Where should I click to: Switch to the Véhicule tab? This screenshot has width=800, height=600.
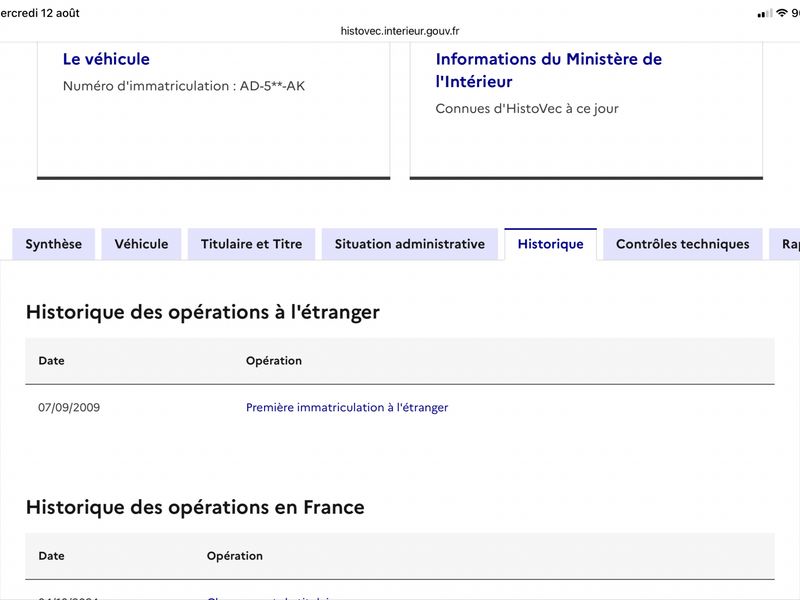click(x=141, y=244)
